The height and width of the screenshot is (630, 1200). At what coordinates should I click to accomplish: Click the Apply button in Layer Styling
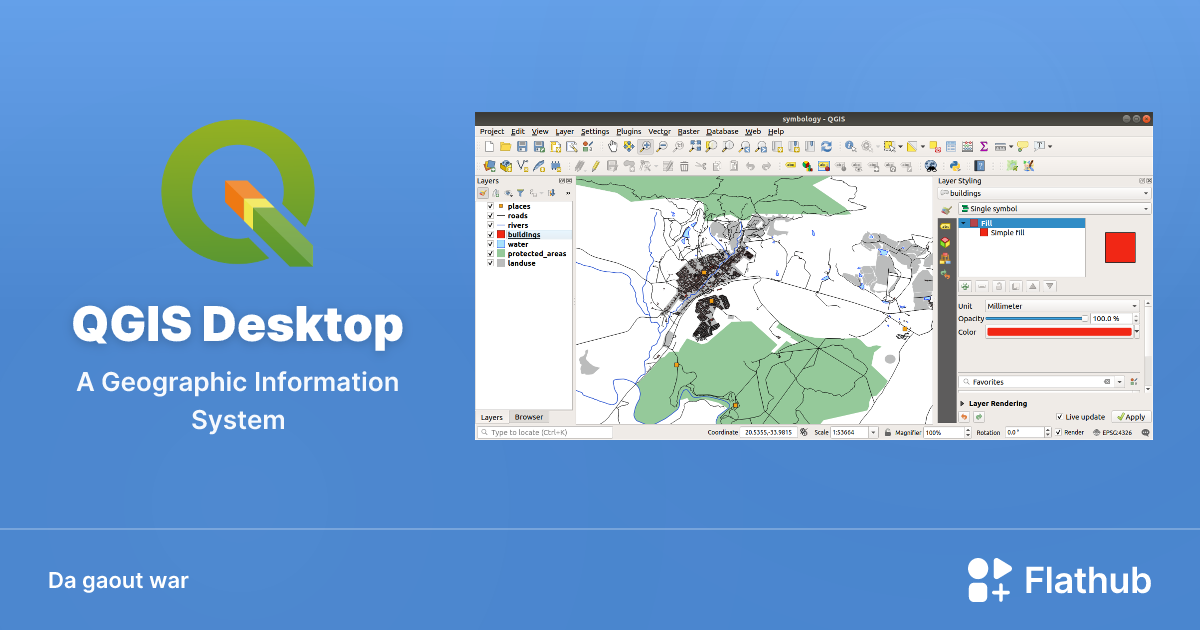[x=1131, y=416]
